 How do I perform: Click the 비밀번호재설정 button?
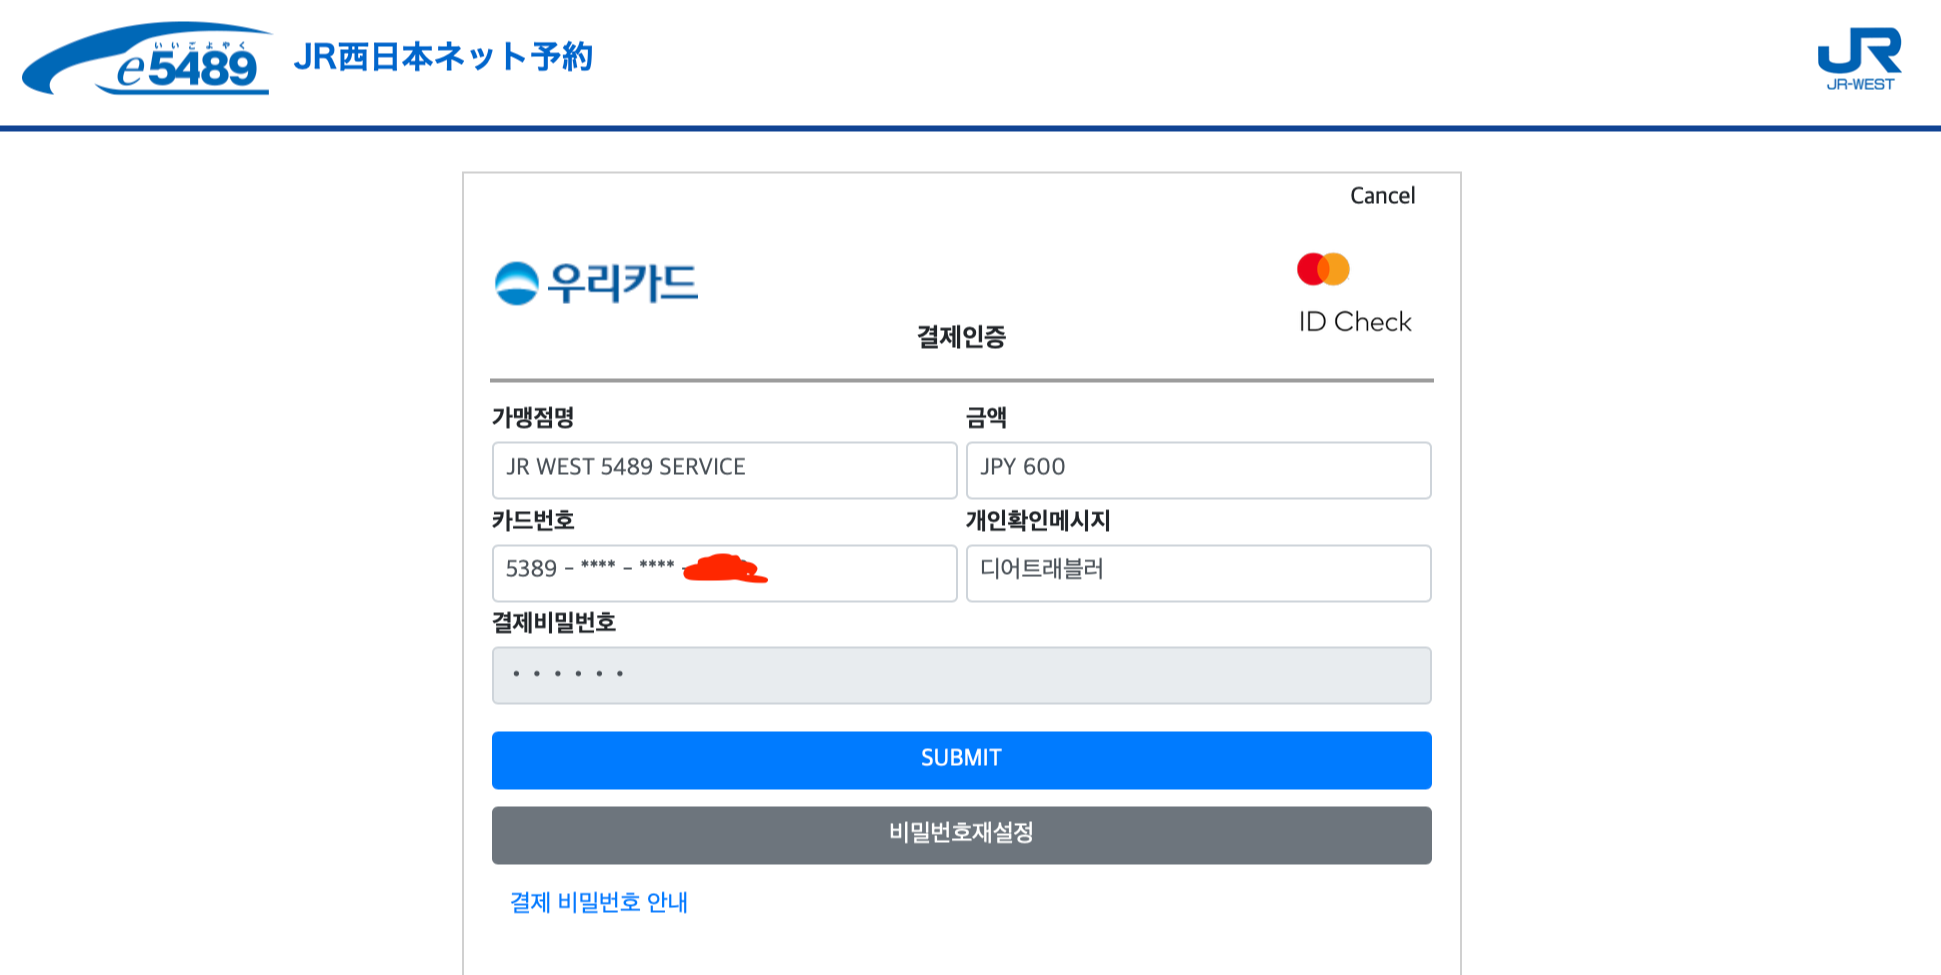961,835
